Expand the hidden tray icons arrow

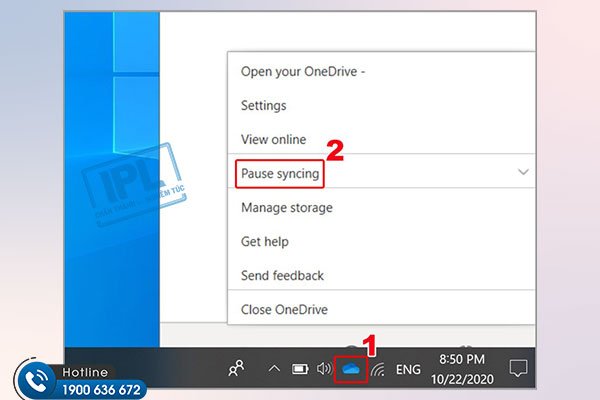tap(274, 369)
